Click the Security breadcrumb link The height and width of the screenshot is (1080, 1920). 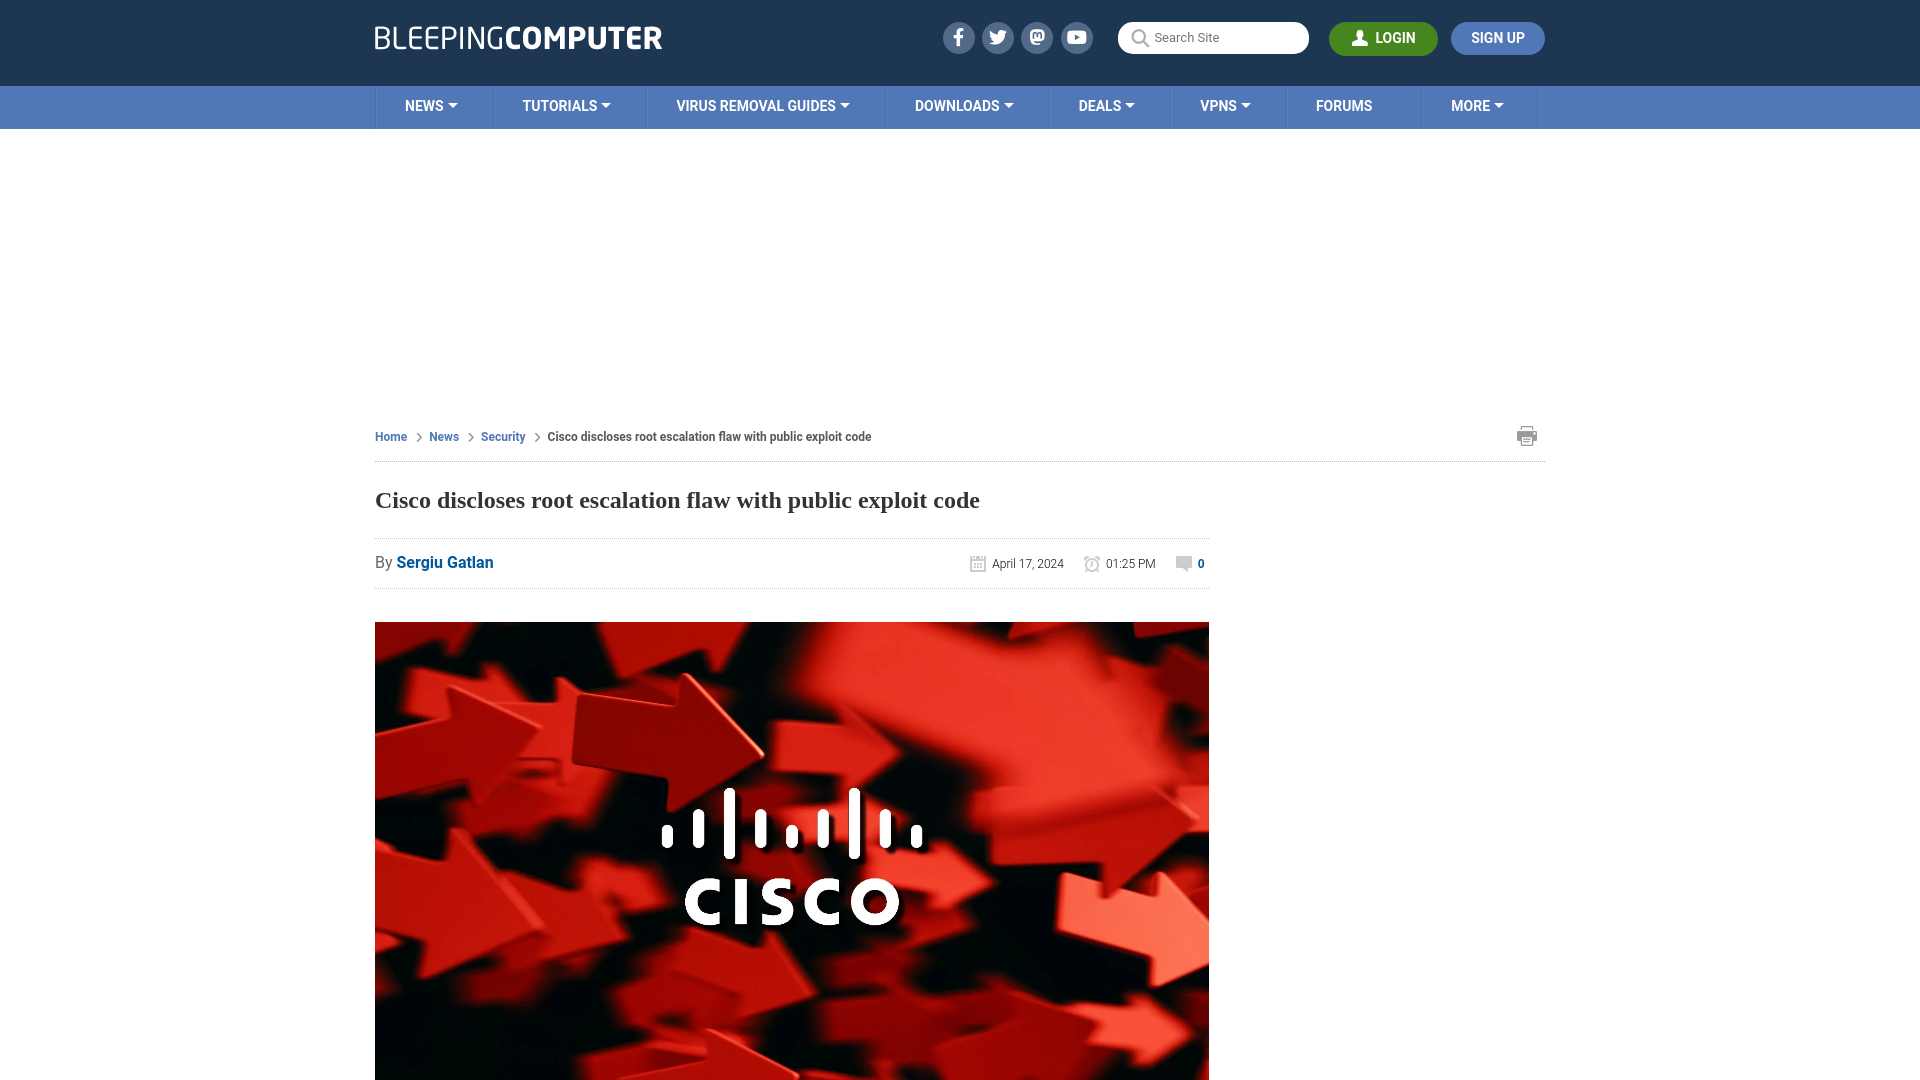pyautogui.click(x=502, y=436)
